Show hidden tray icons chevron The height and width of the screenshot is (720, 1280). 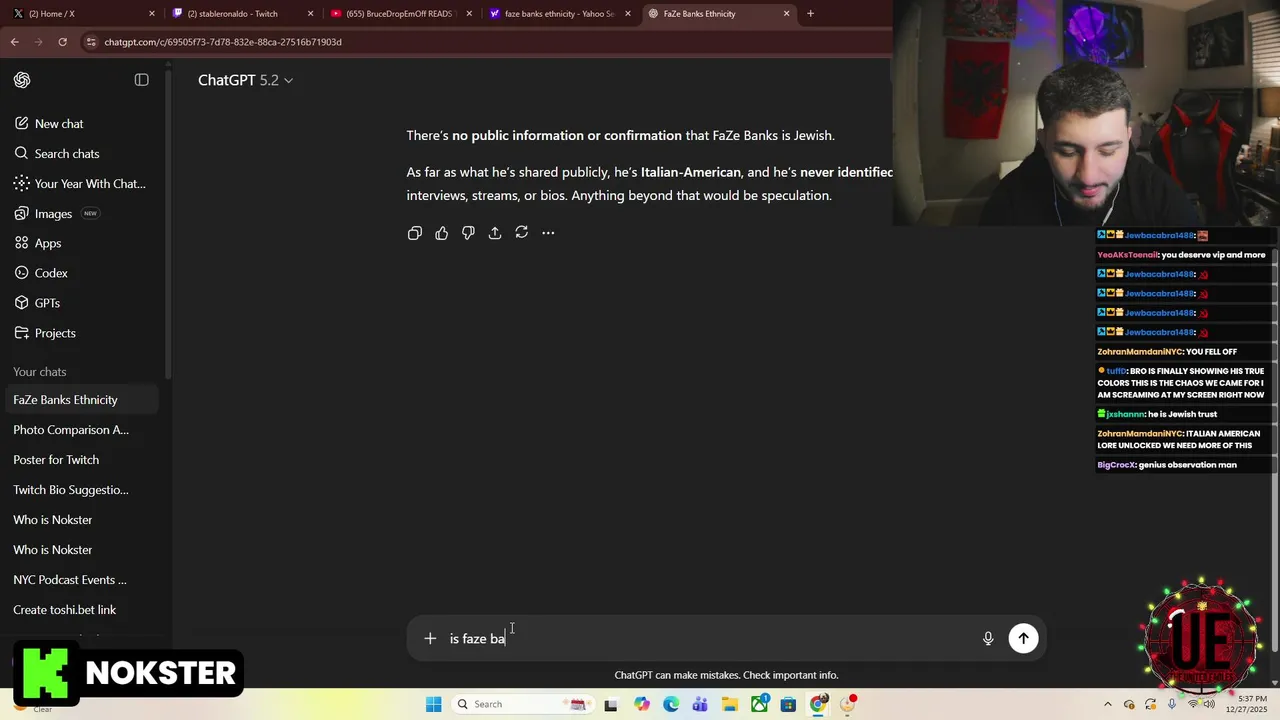[x=1107, y=704]
